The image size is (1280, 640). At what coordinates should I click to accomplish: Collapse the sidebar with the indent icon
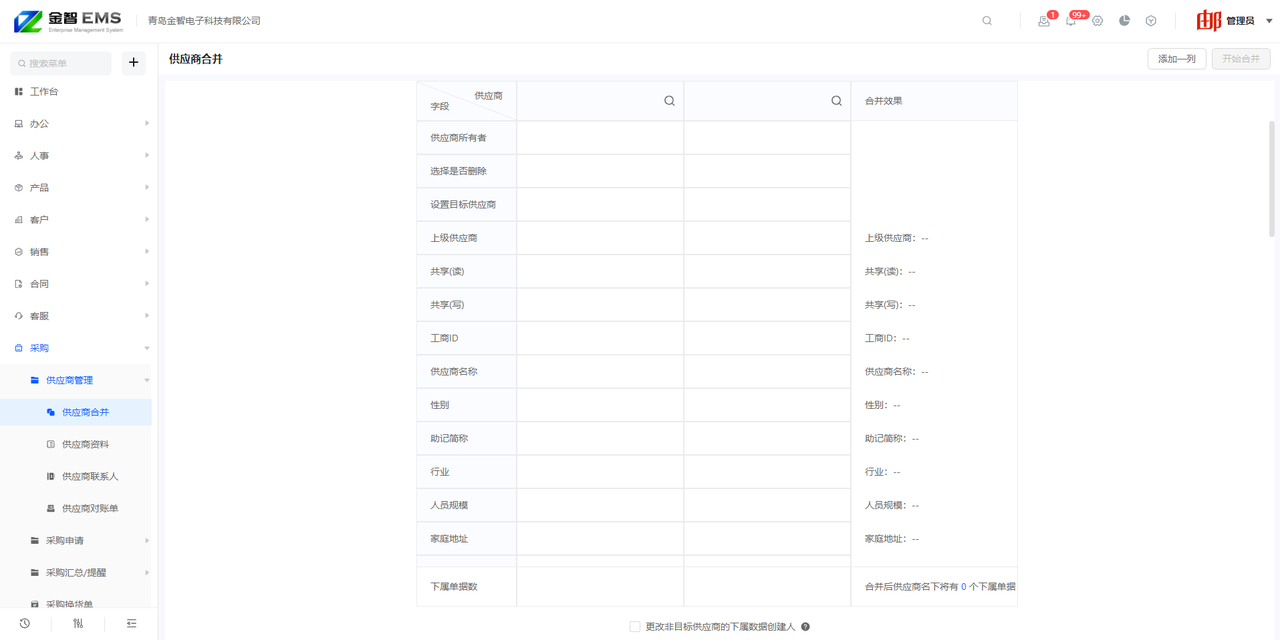[132, 623]
